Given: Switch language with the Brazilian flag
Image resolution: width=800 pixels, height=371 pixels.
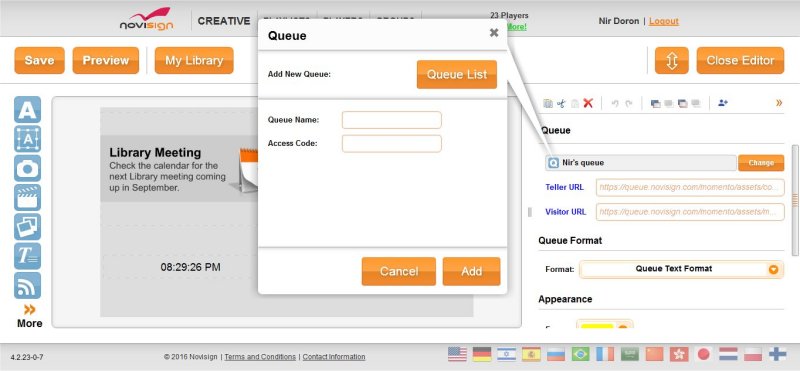Looking at the screenshot, I should tap(581, 354).
